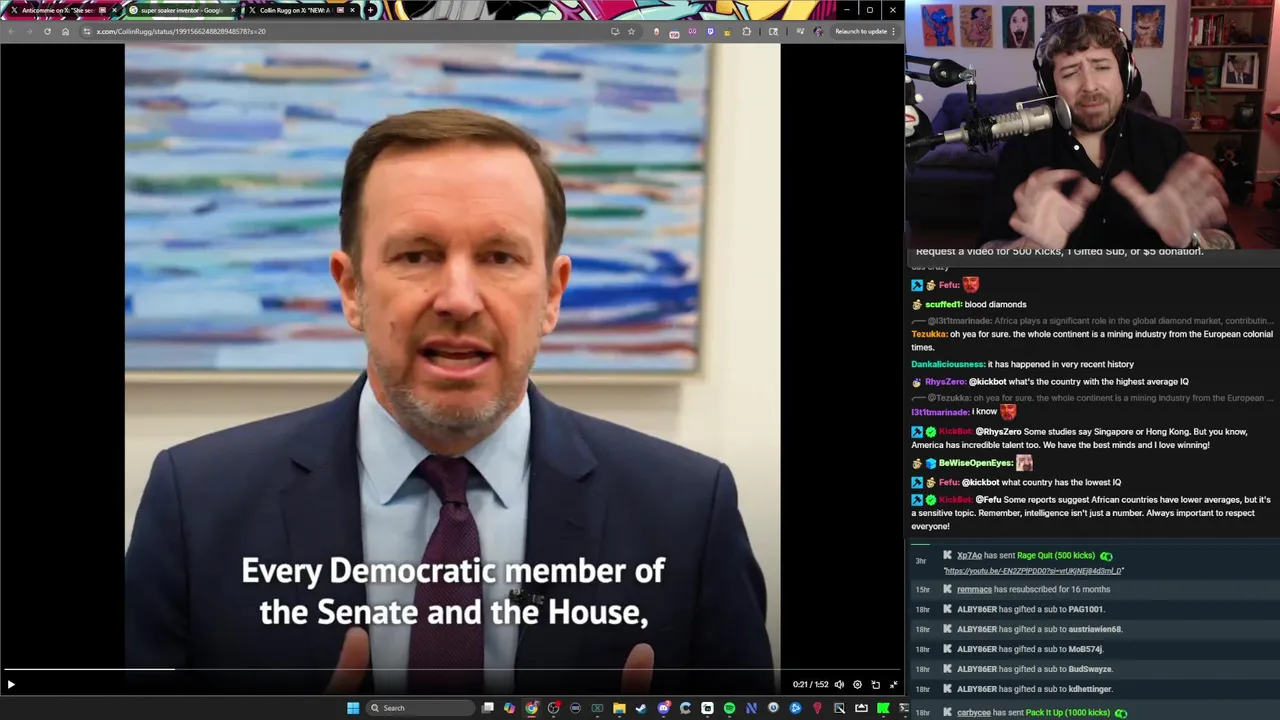The image size is (1280, 720).
Task: Click carbycee username in events list
Action: pyautogui.click(x=974, y=713)
